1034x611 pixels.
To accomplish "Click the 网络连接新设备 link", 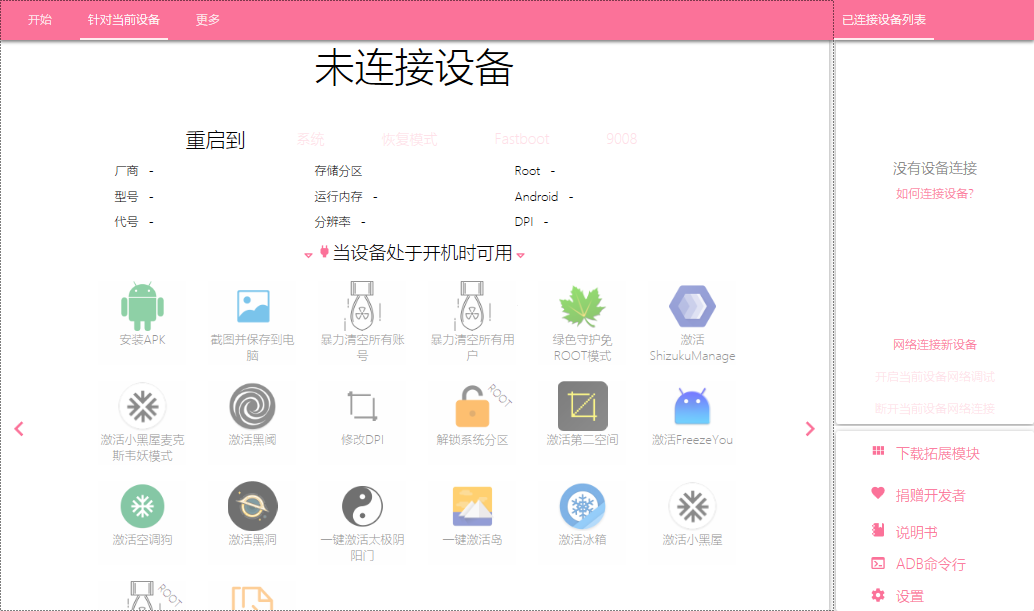I will 934,344.
